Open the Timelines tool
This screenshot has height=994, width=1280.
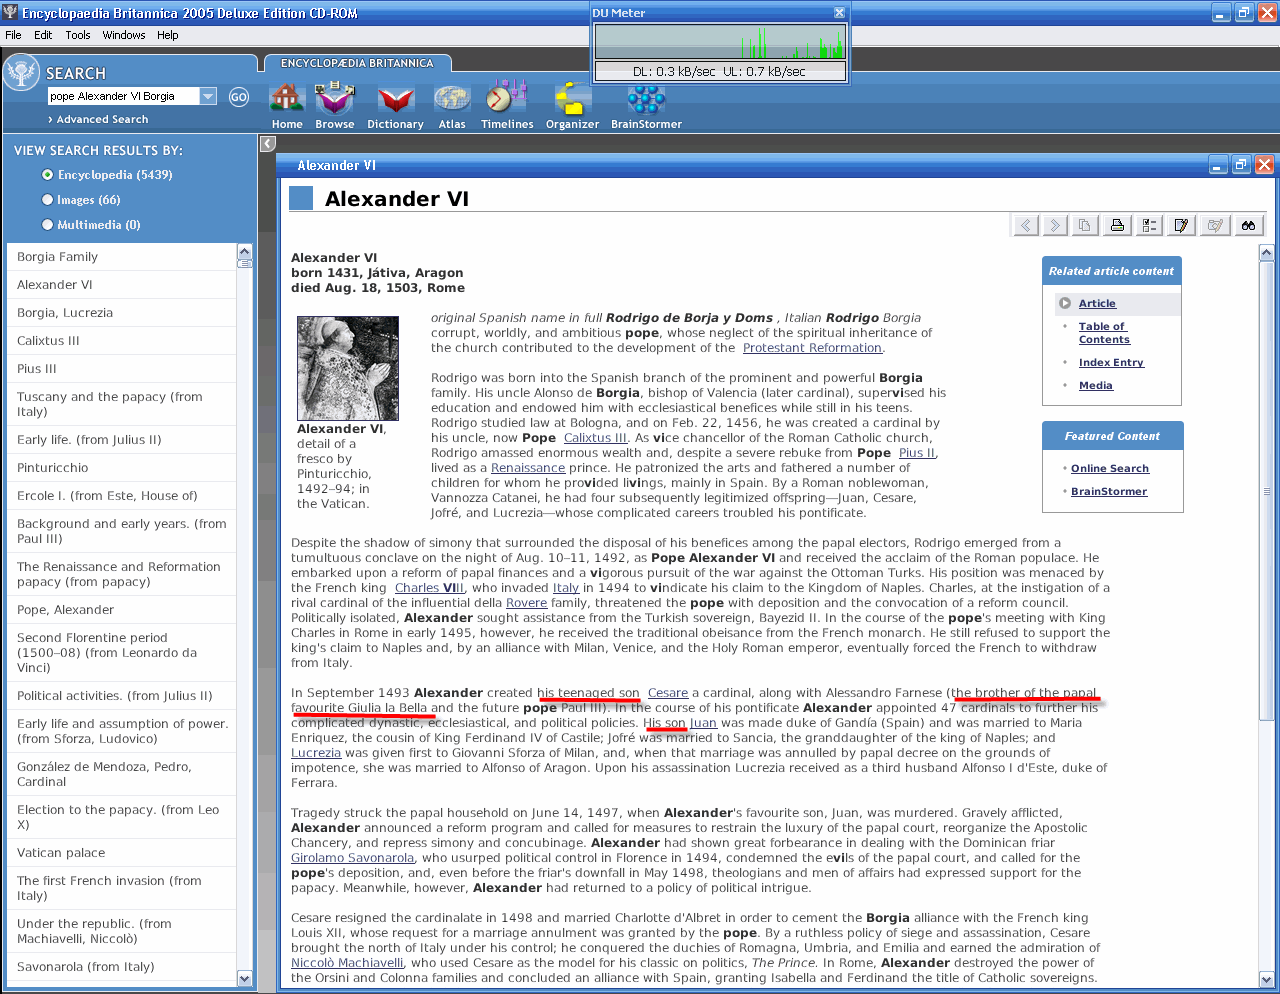[x=506, y=100]
